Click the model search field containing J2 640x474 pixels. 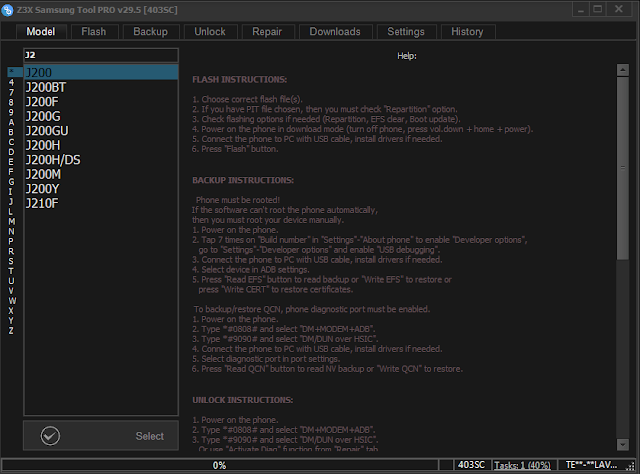pyautogui.click(x=101, y=55)
